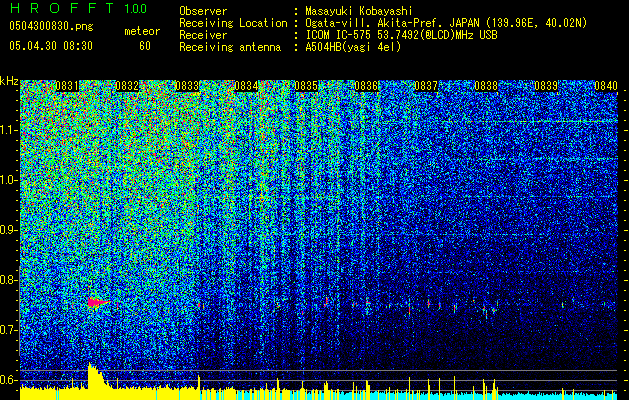Click the Receiving Location label

click(x=233, y=23)
